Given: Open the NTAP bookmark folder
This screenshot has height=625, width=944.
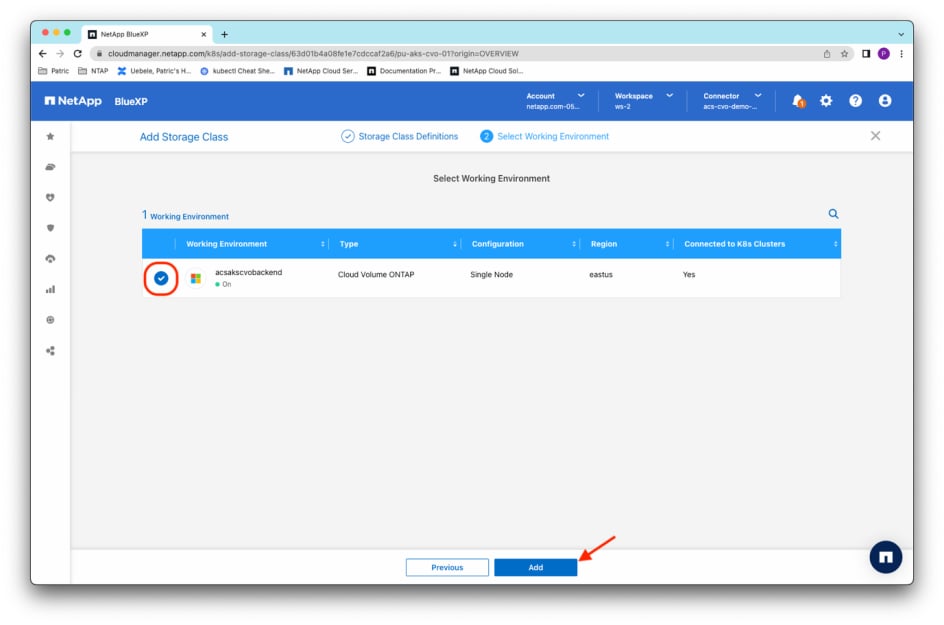Looking at the screenshot, I should [x=93, y=71].
